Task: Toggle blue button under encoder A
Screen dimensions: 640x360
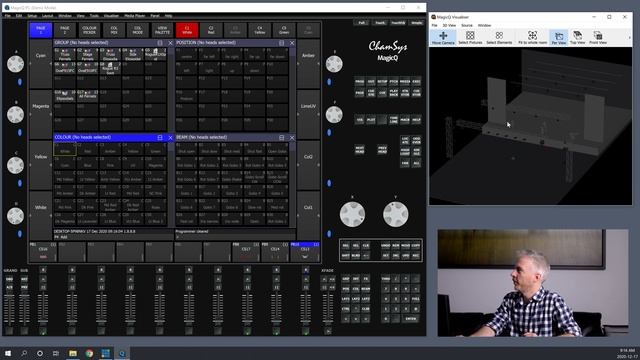Action: point(20,82)
